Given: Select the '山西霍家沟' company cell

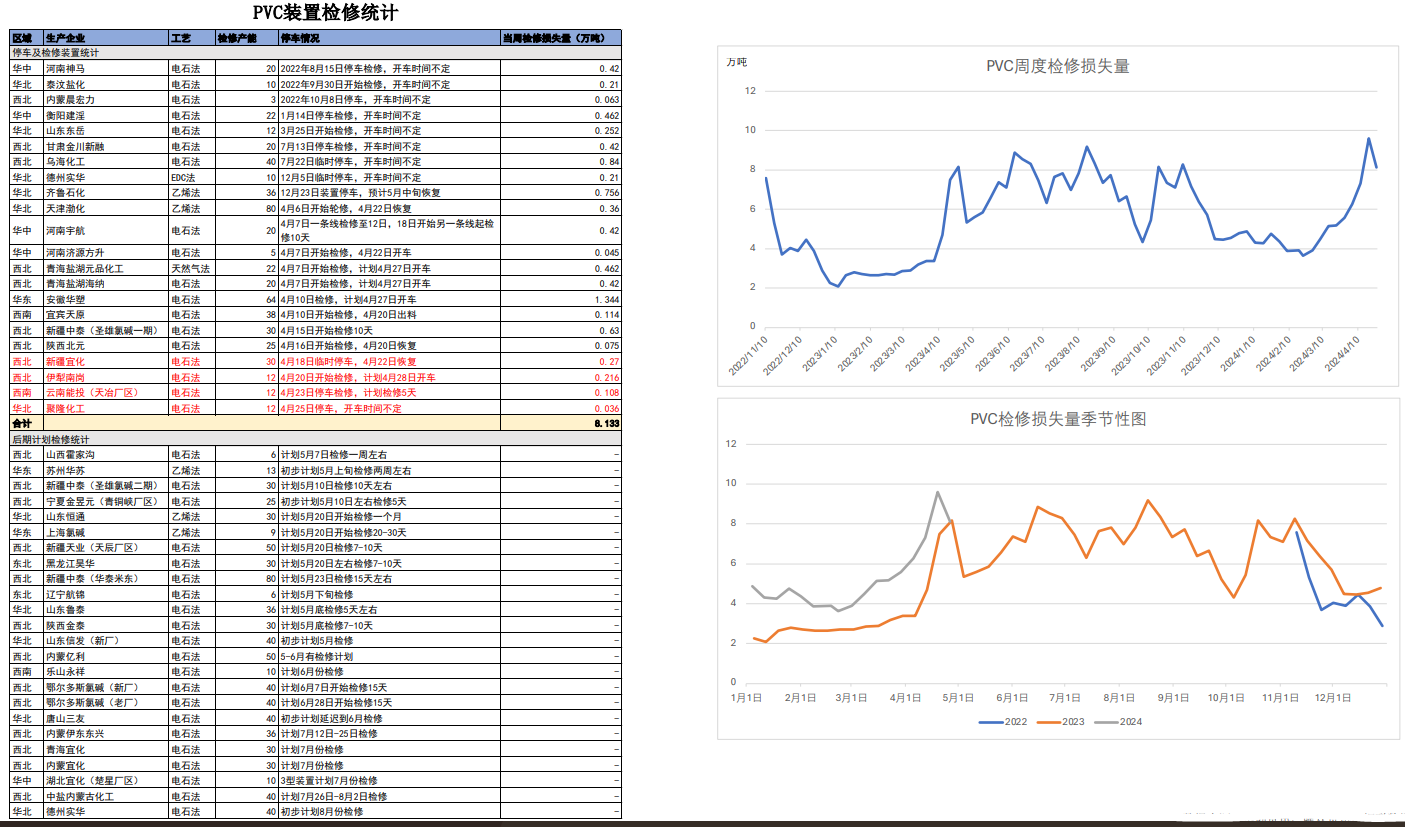Looking at the screenshot, I should [106, 455].
